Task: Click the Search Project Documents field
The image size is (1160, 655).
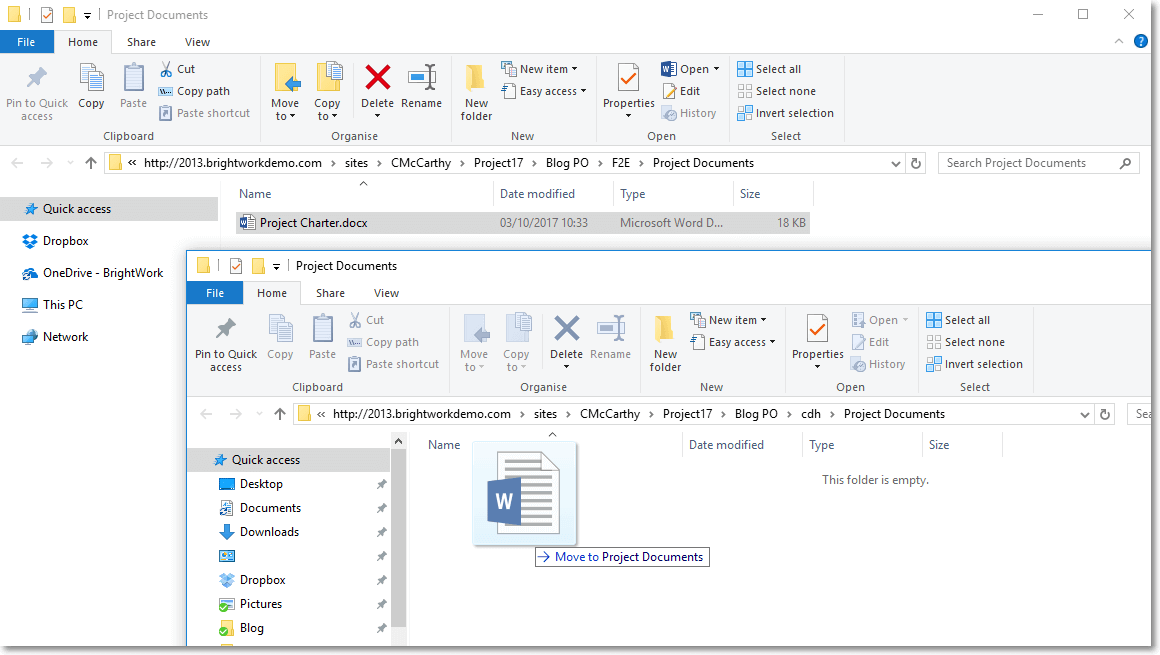Action: [1030, 162]
